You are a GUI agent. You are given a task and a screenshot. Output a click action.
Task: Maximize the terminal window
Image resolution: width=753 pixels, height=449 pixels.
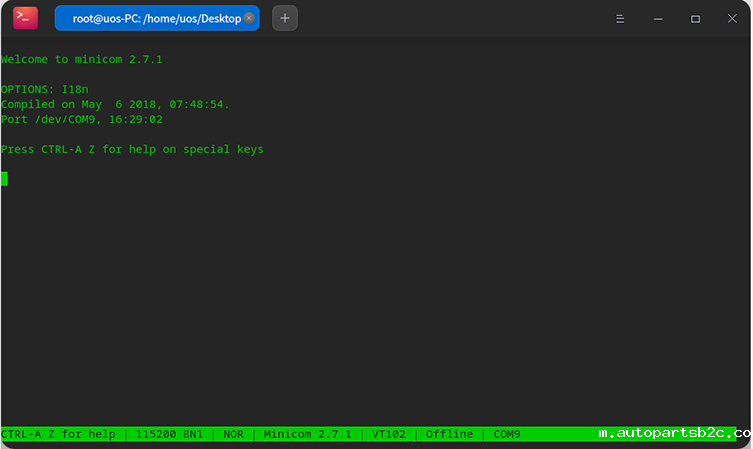tap(695, 18)
